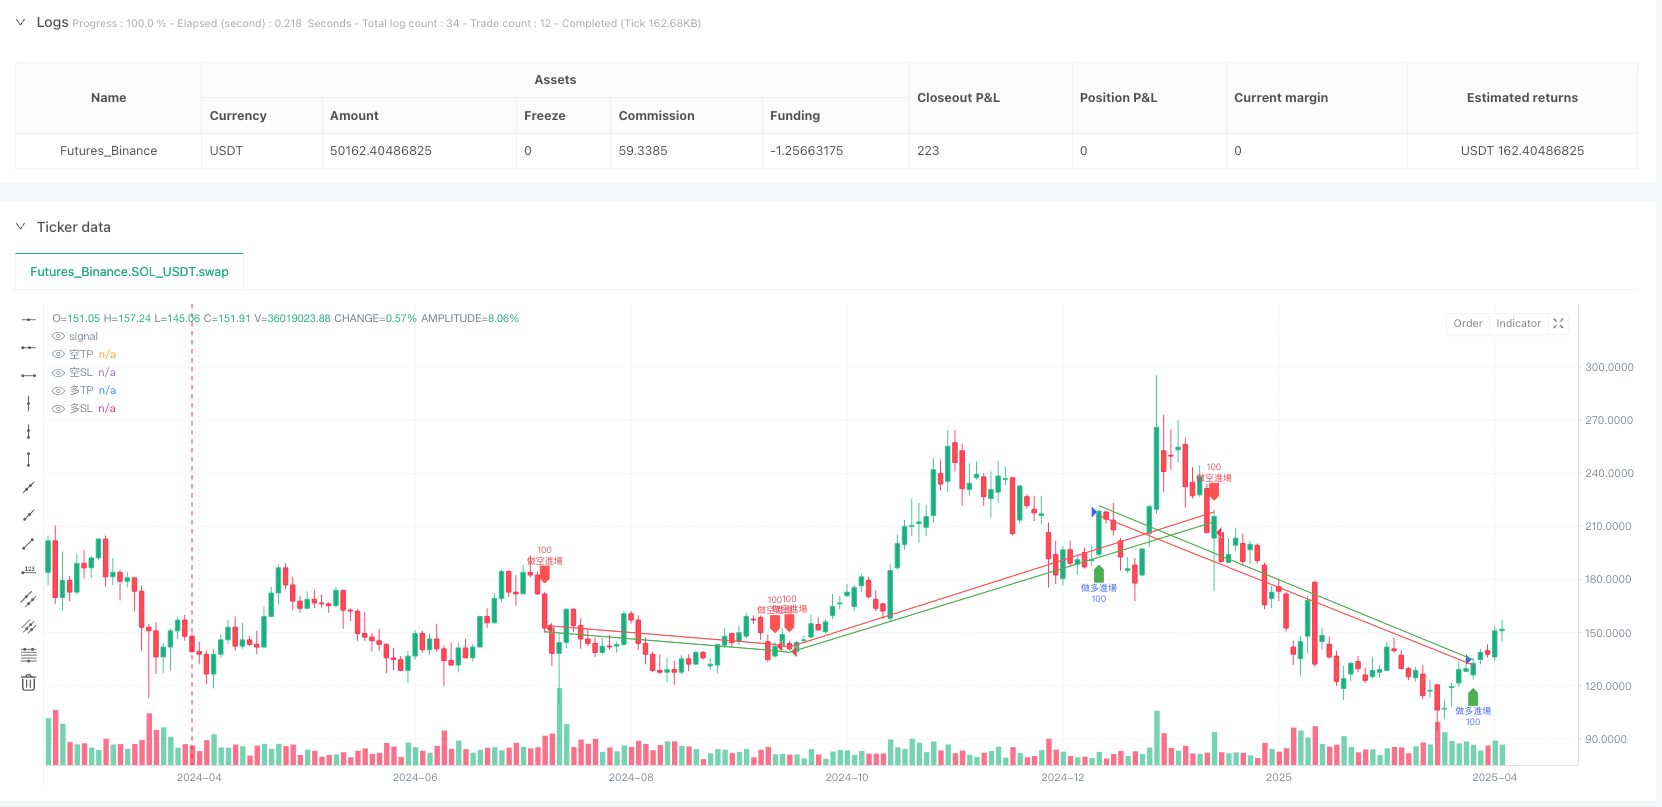Click the USDT 162.40486825 estimated returns
Viewport: 1662px width, 807px height.
(1522, 151)
